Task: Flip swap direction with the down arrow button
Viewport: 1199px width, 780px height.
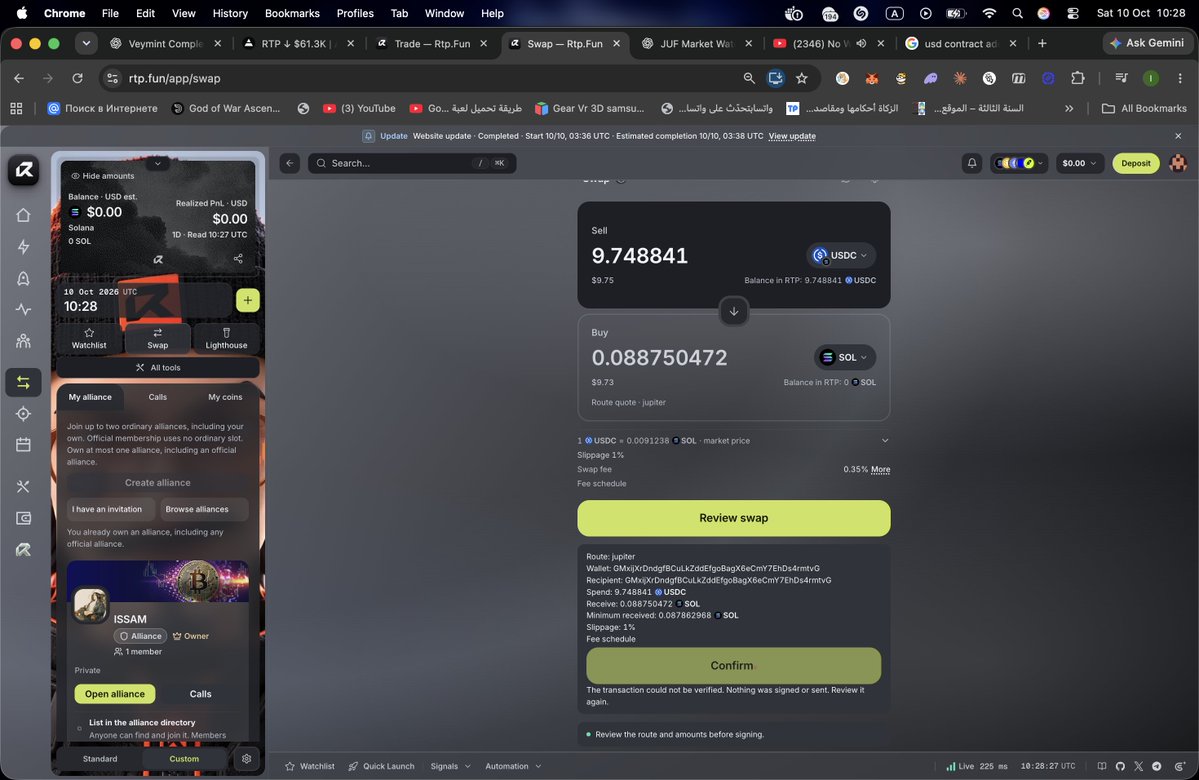Action: point(733,311)
